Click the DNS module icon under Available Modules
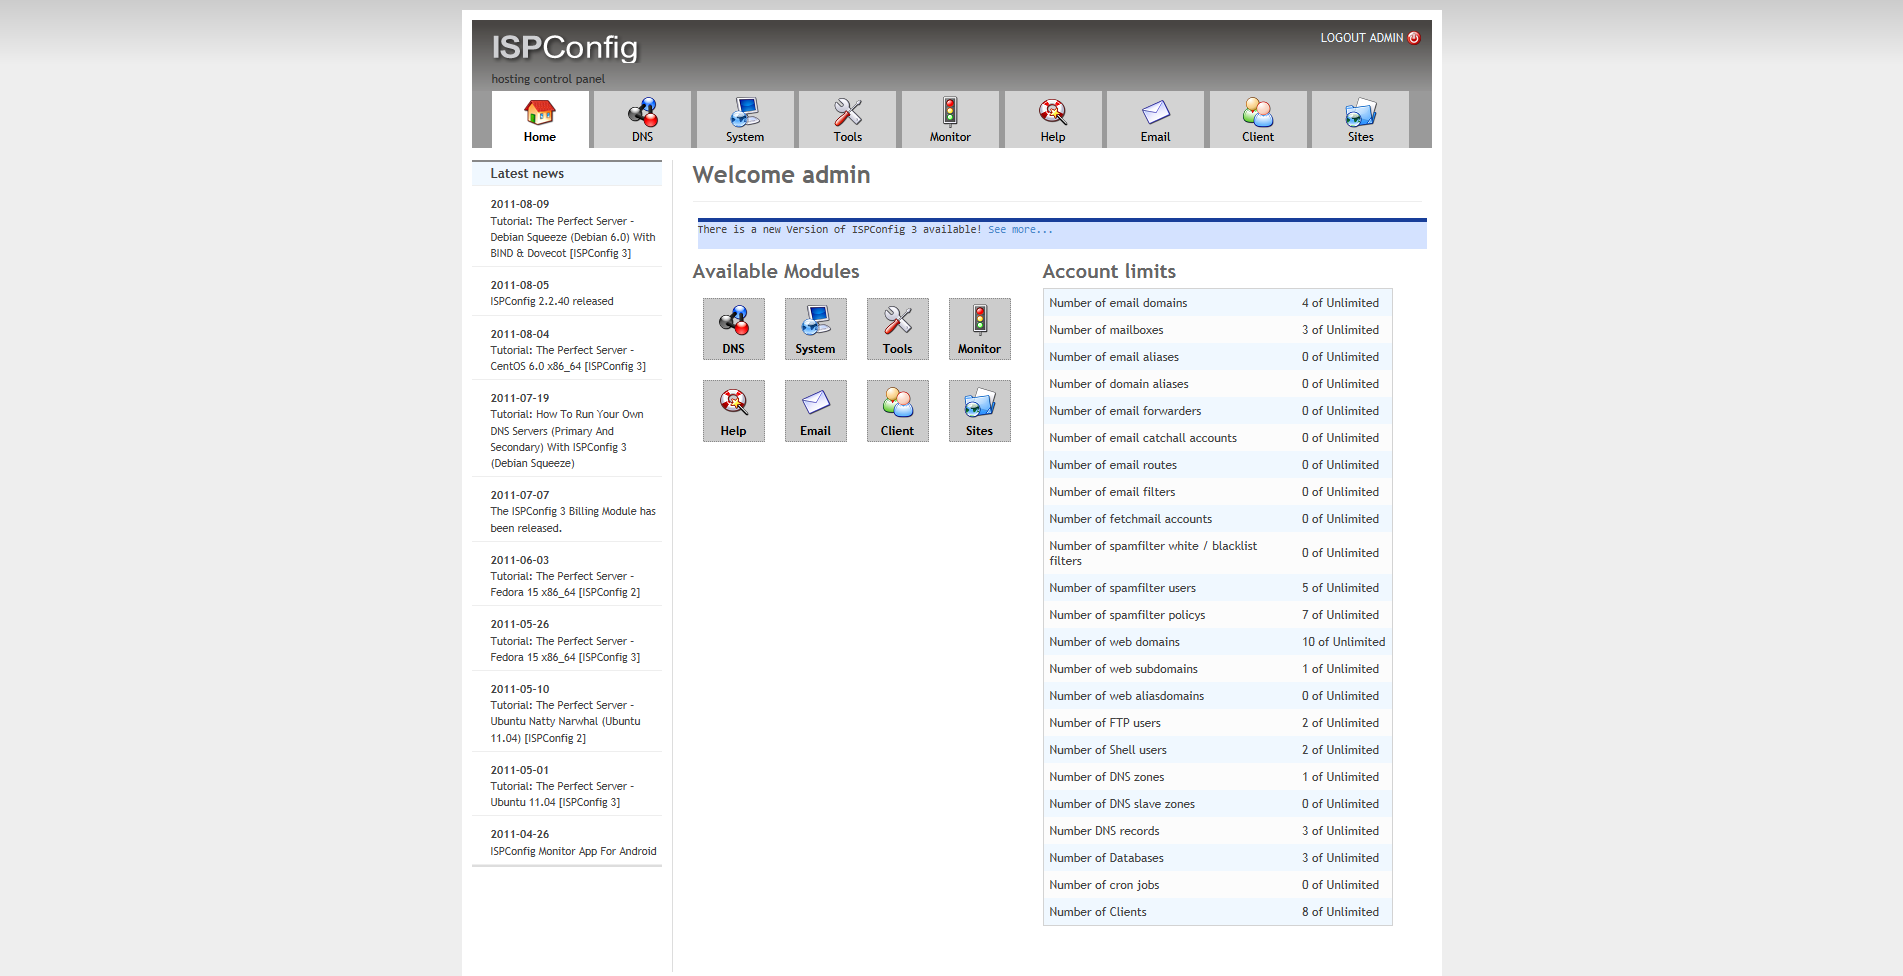Screen dimensions: 1903x976 click(734, 329)
